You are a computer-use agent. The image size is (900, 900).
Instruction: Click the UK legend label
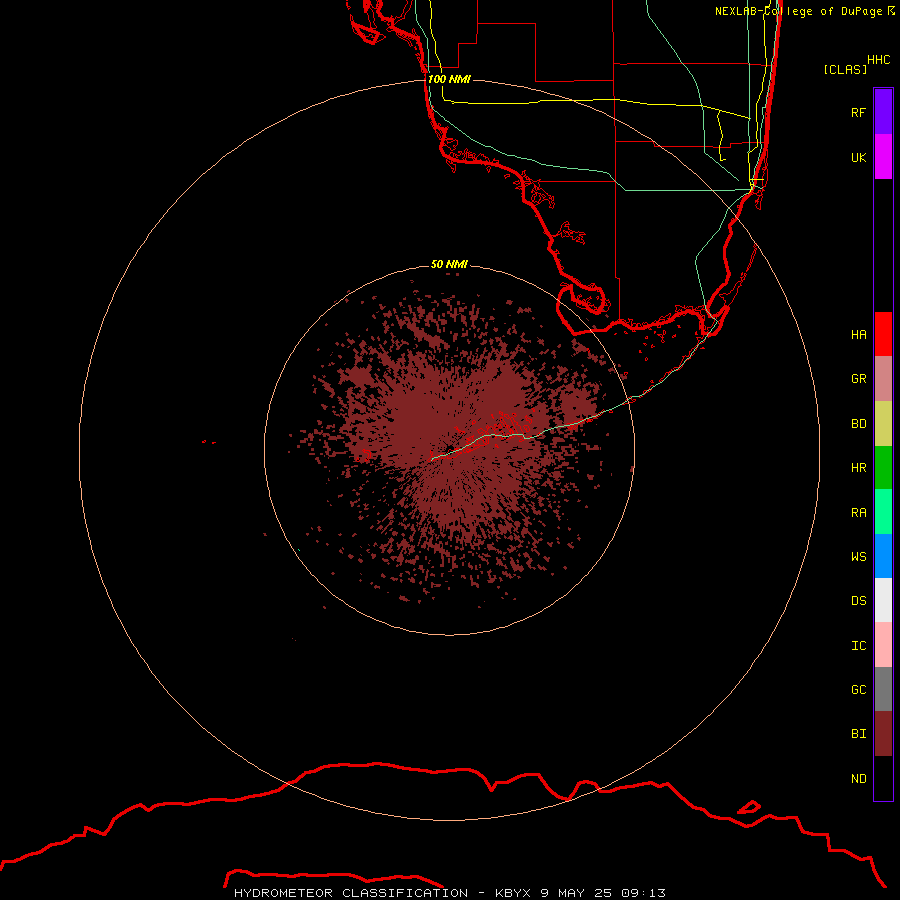(858, 157)
